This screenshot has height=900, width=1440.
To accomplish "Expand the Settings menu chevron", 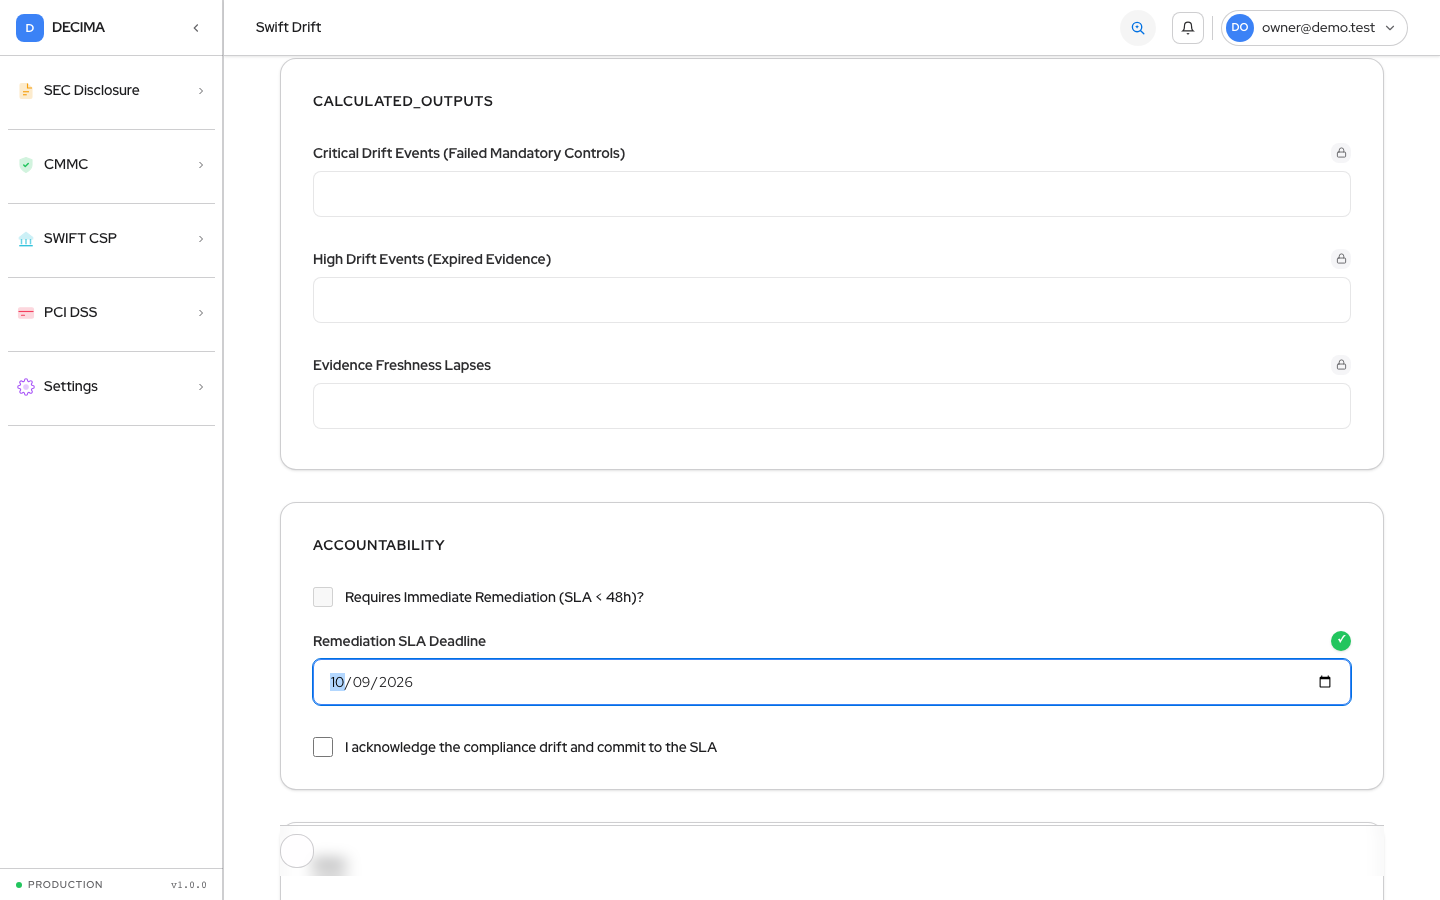I will pos(201,387).
